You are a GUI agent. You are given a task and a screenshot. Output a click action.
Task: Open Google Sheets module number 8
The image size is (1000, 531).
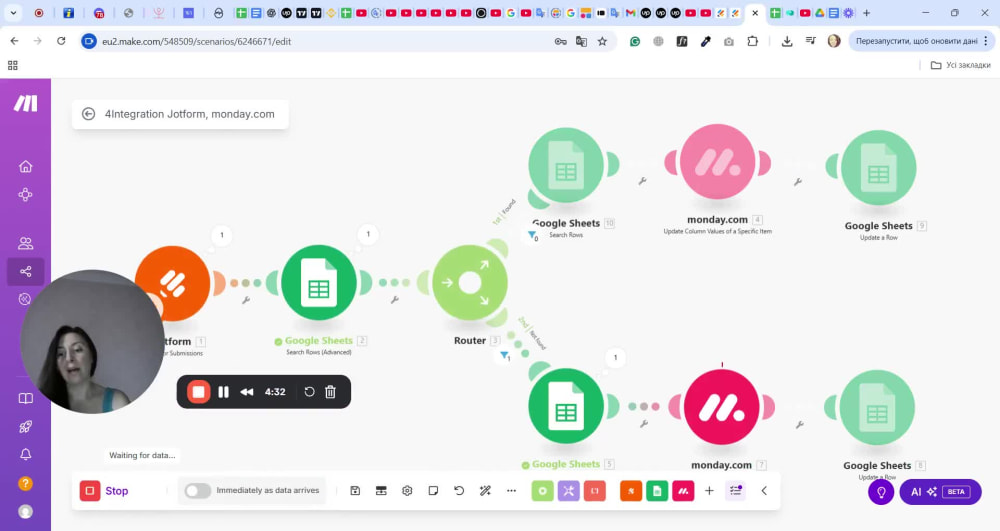tap(877, 408)
